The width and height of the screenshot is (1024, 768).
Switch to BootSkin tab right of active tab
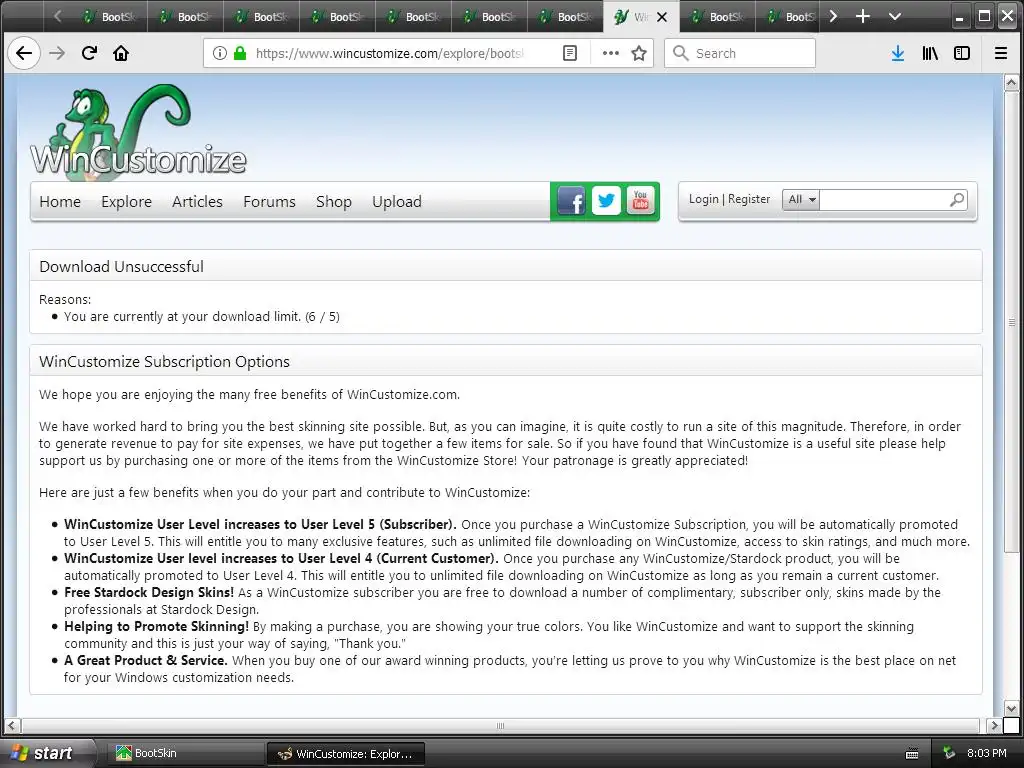717,17
